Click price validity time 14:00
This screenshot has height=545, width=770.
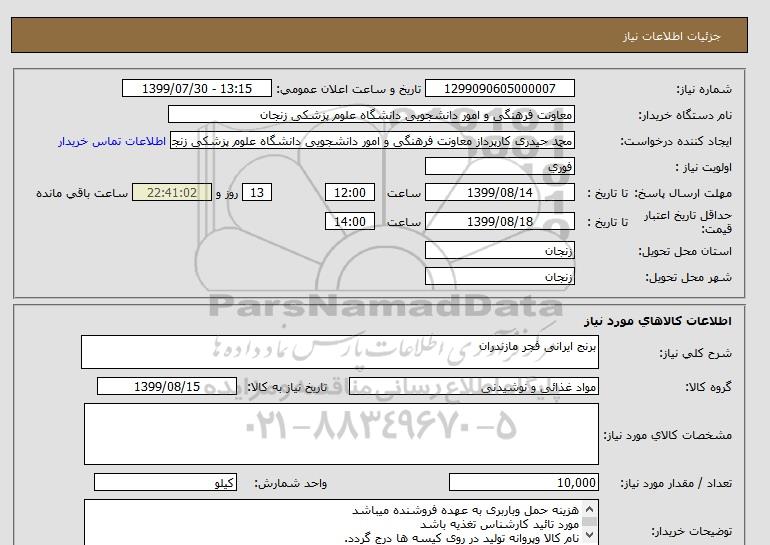tap(350, 221)
